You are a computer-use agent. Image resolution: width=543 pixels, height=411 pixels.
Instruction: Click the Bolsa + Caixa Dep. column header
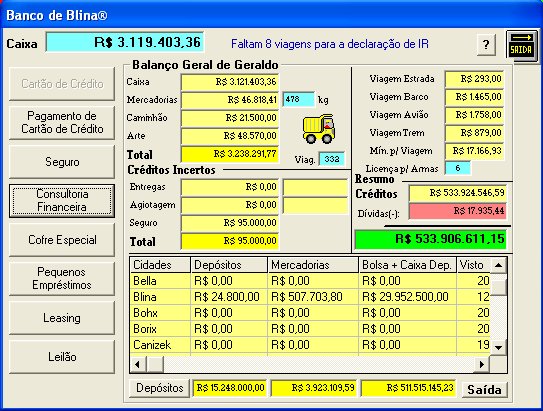pyautogui.click(x=408, y=265)
